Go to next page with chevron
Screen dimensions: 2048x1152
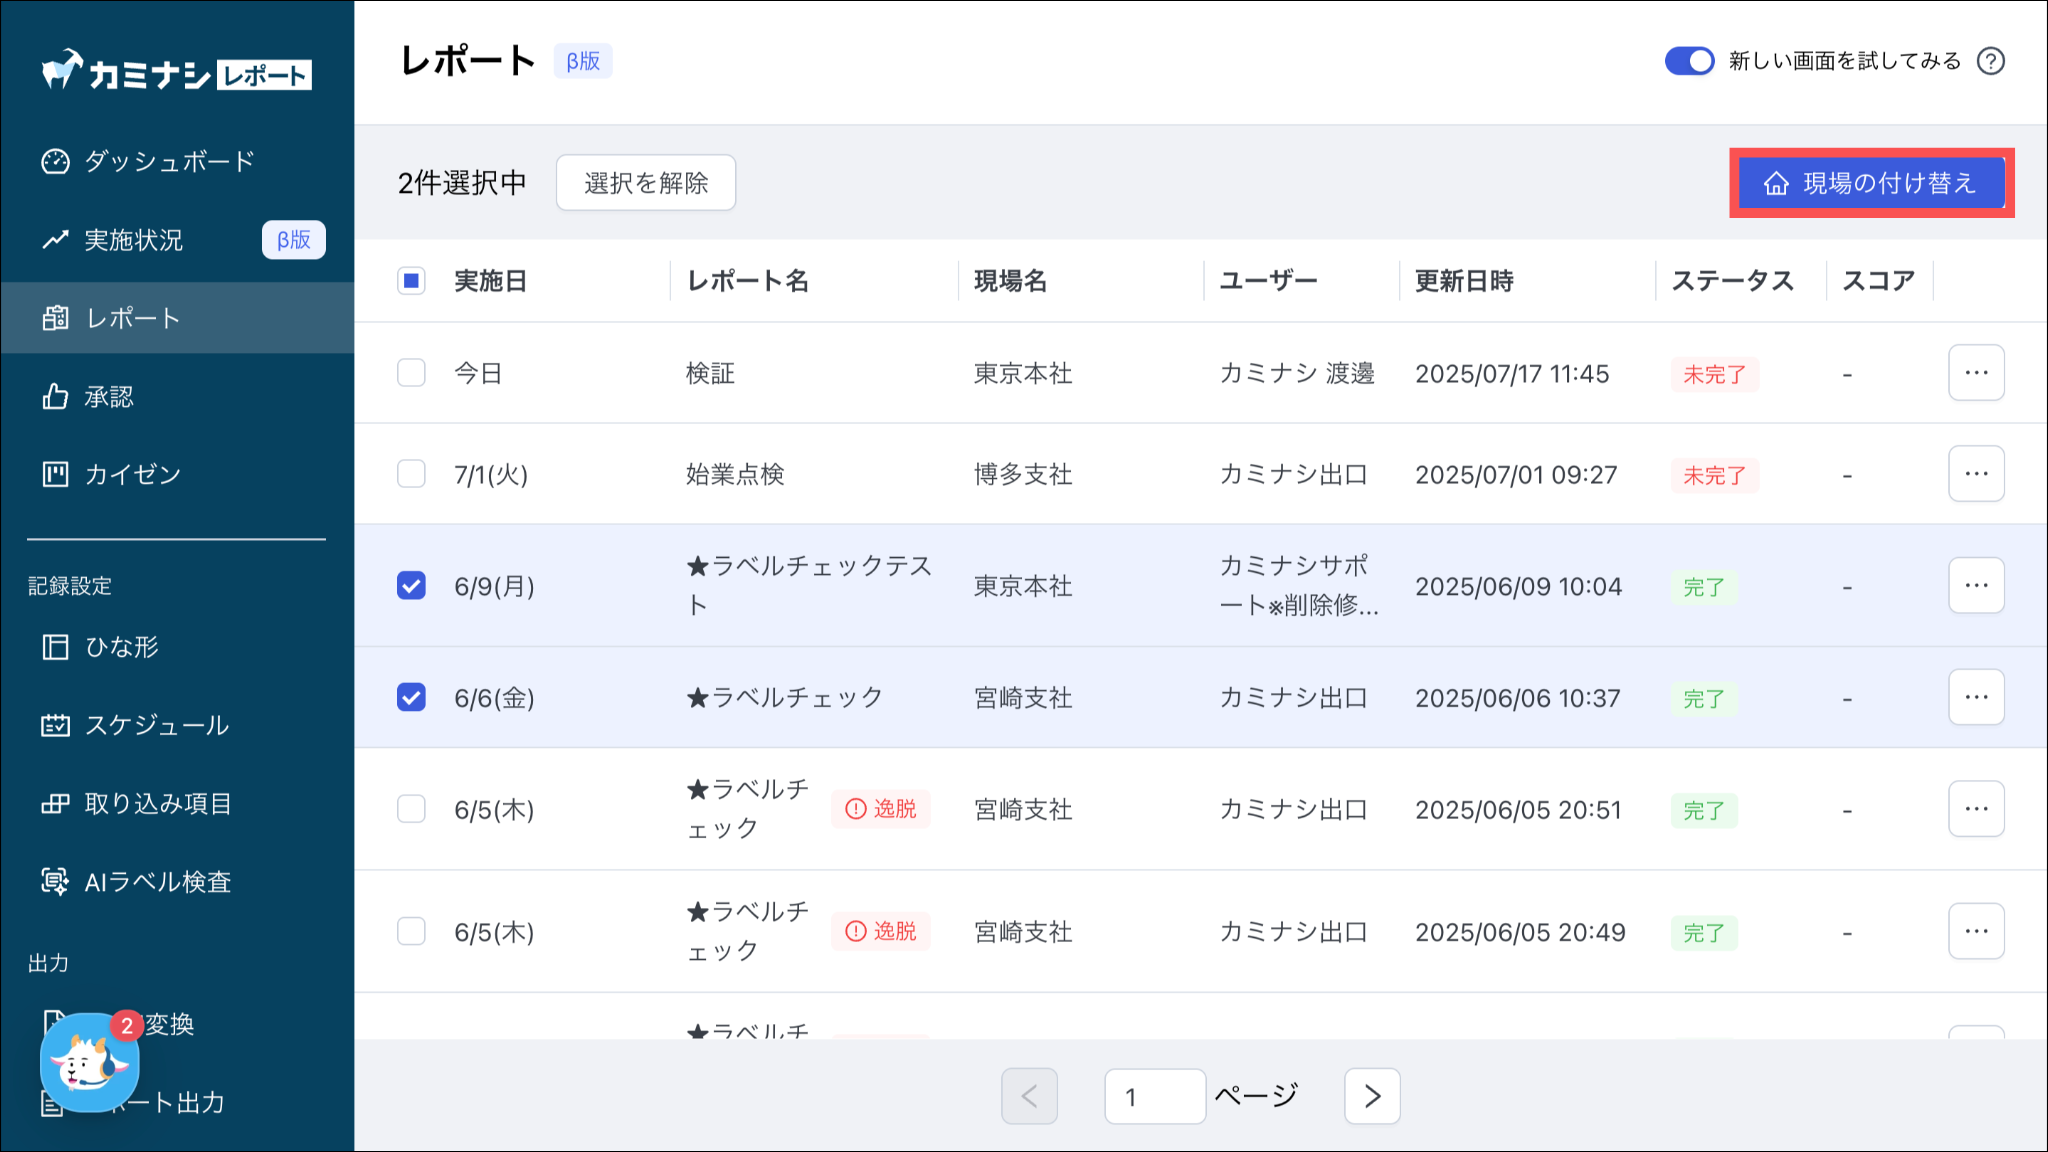(1371, 1096)
